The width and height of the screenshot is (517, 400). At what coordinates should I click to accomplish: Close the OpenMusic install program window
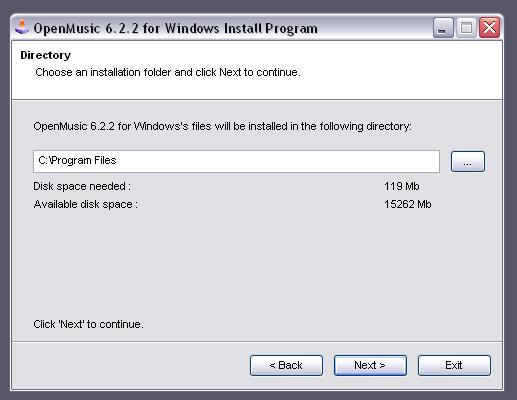[x=489, y=28]
